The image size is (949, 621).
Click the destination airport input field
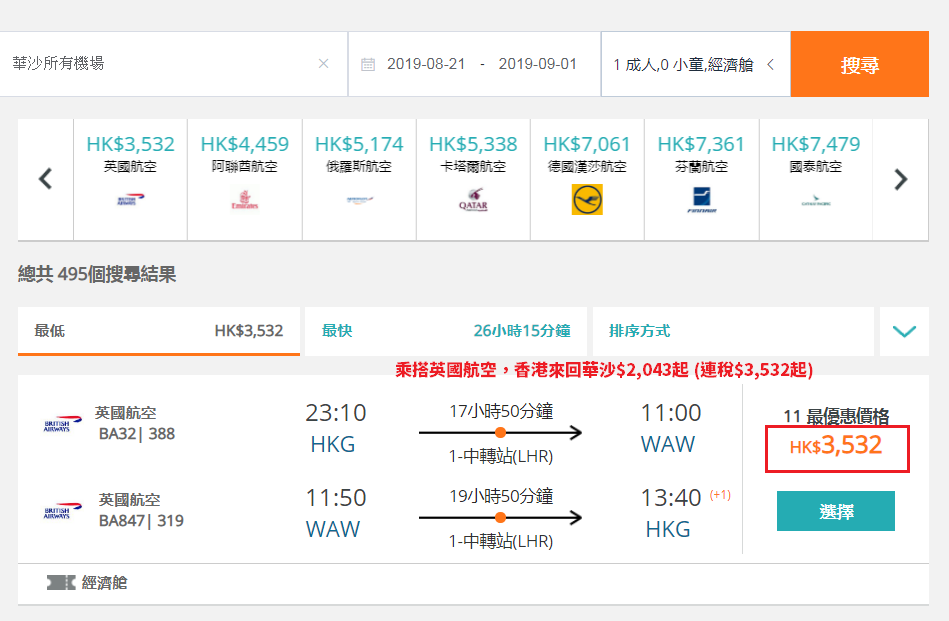[157, 64]
